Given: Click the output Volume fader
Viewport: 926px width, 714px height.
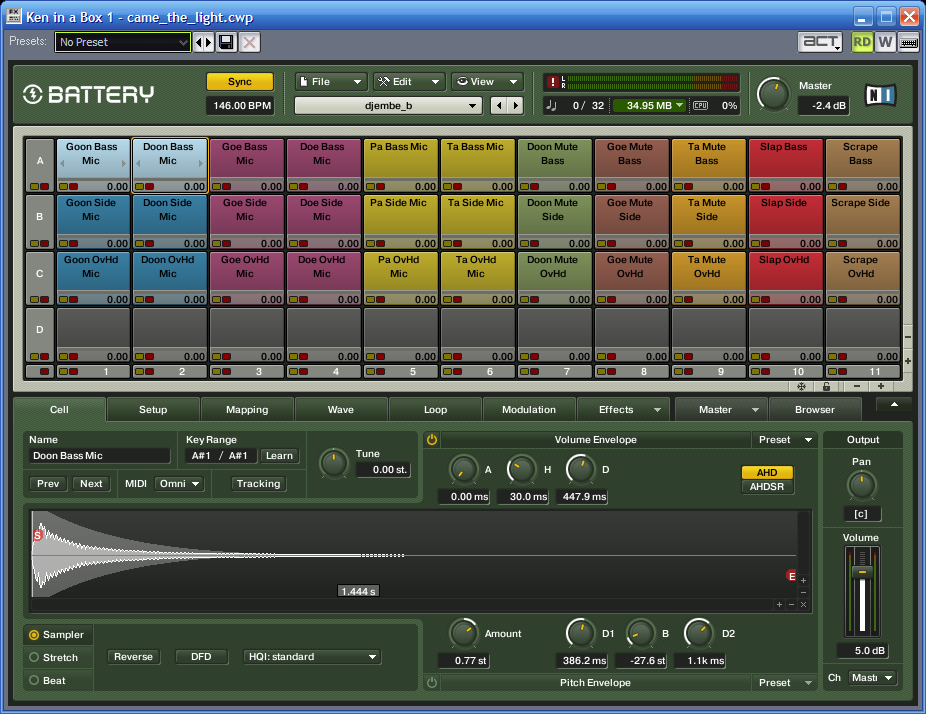Looking at the screenshot, I should pos(862,572).
